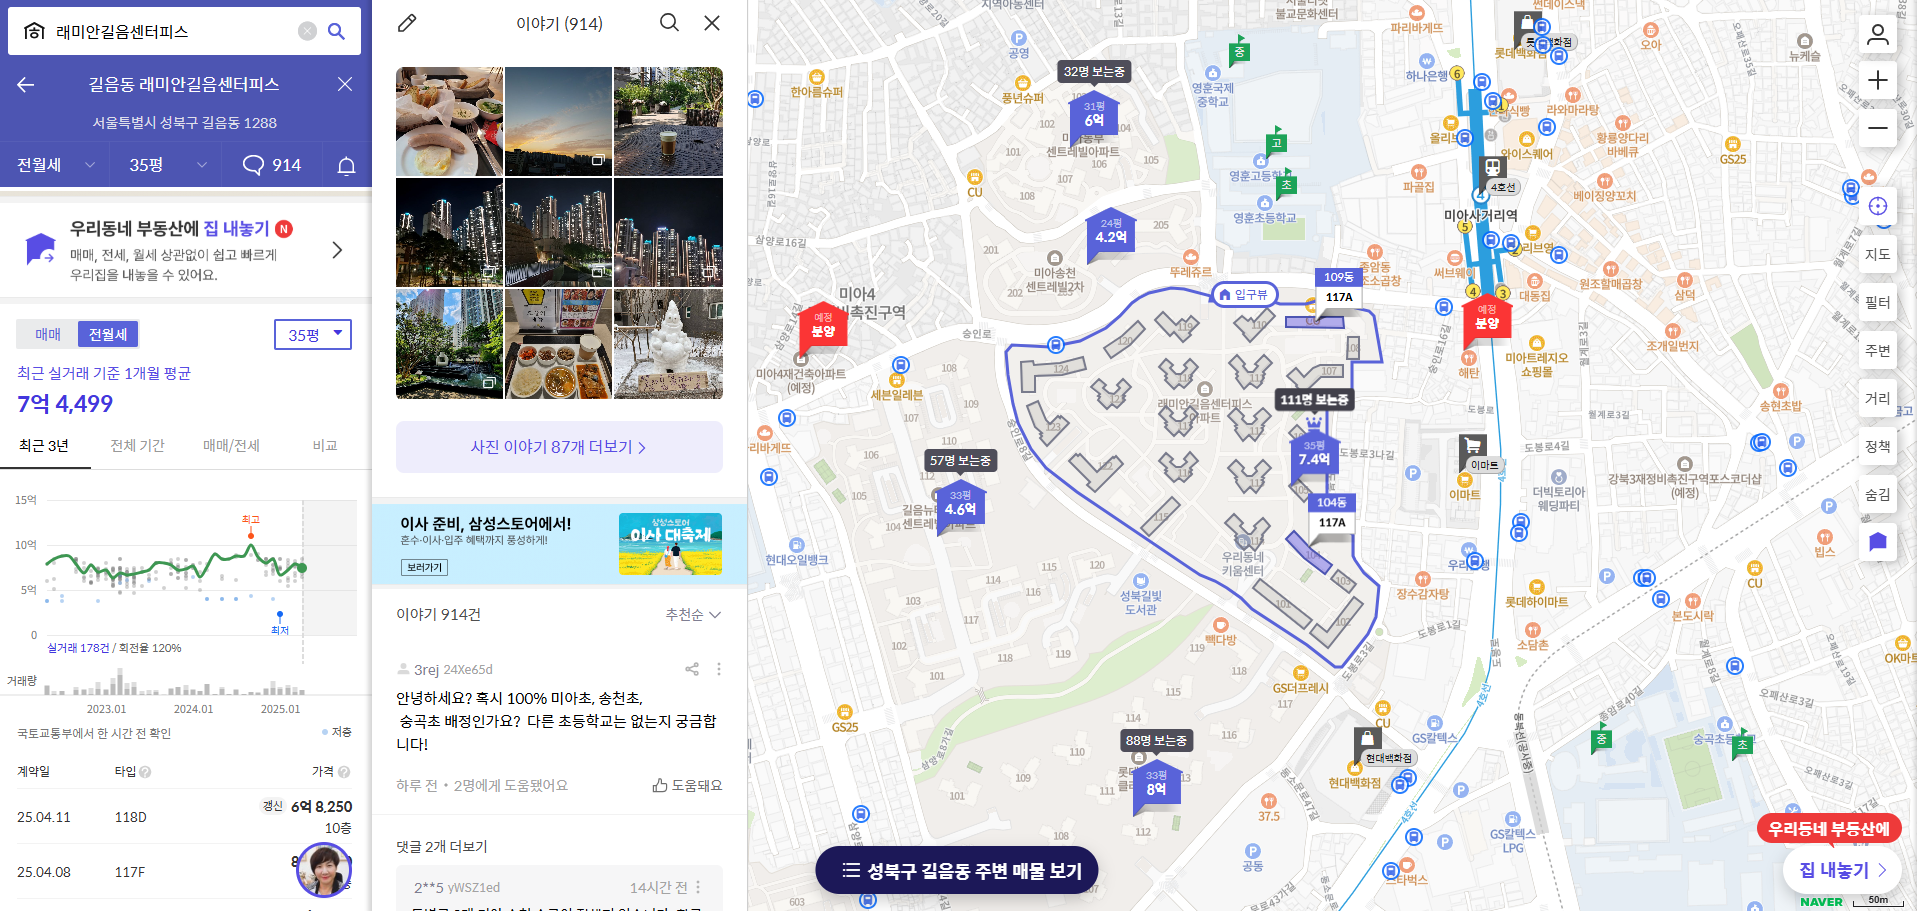
Task: Switch to the 최근 3년 tab
Action: [44, 446]
